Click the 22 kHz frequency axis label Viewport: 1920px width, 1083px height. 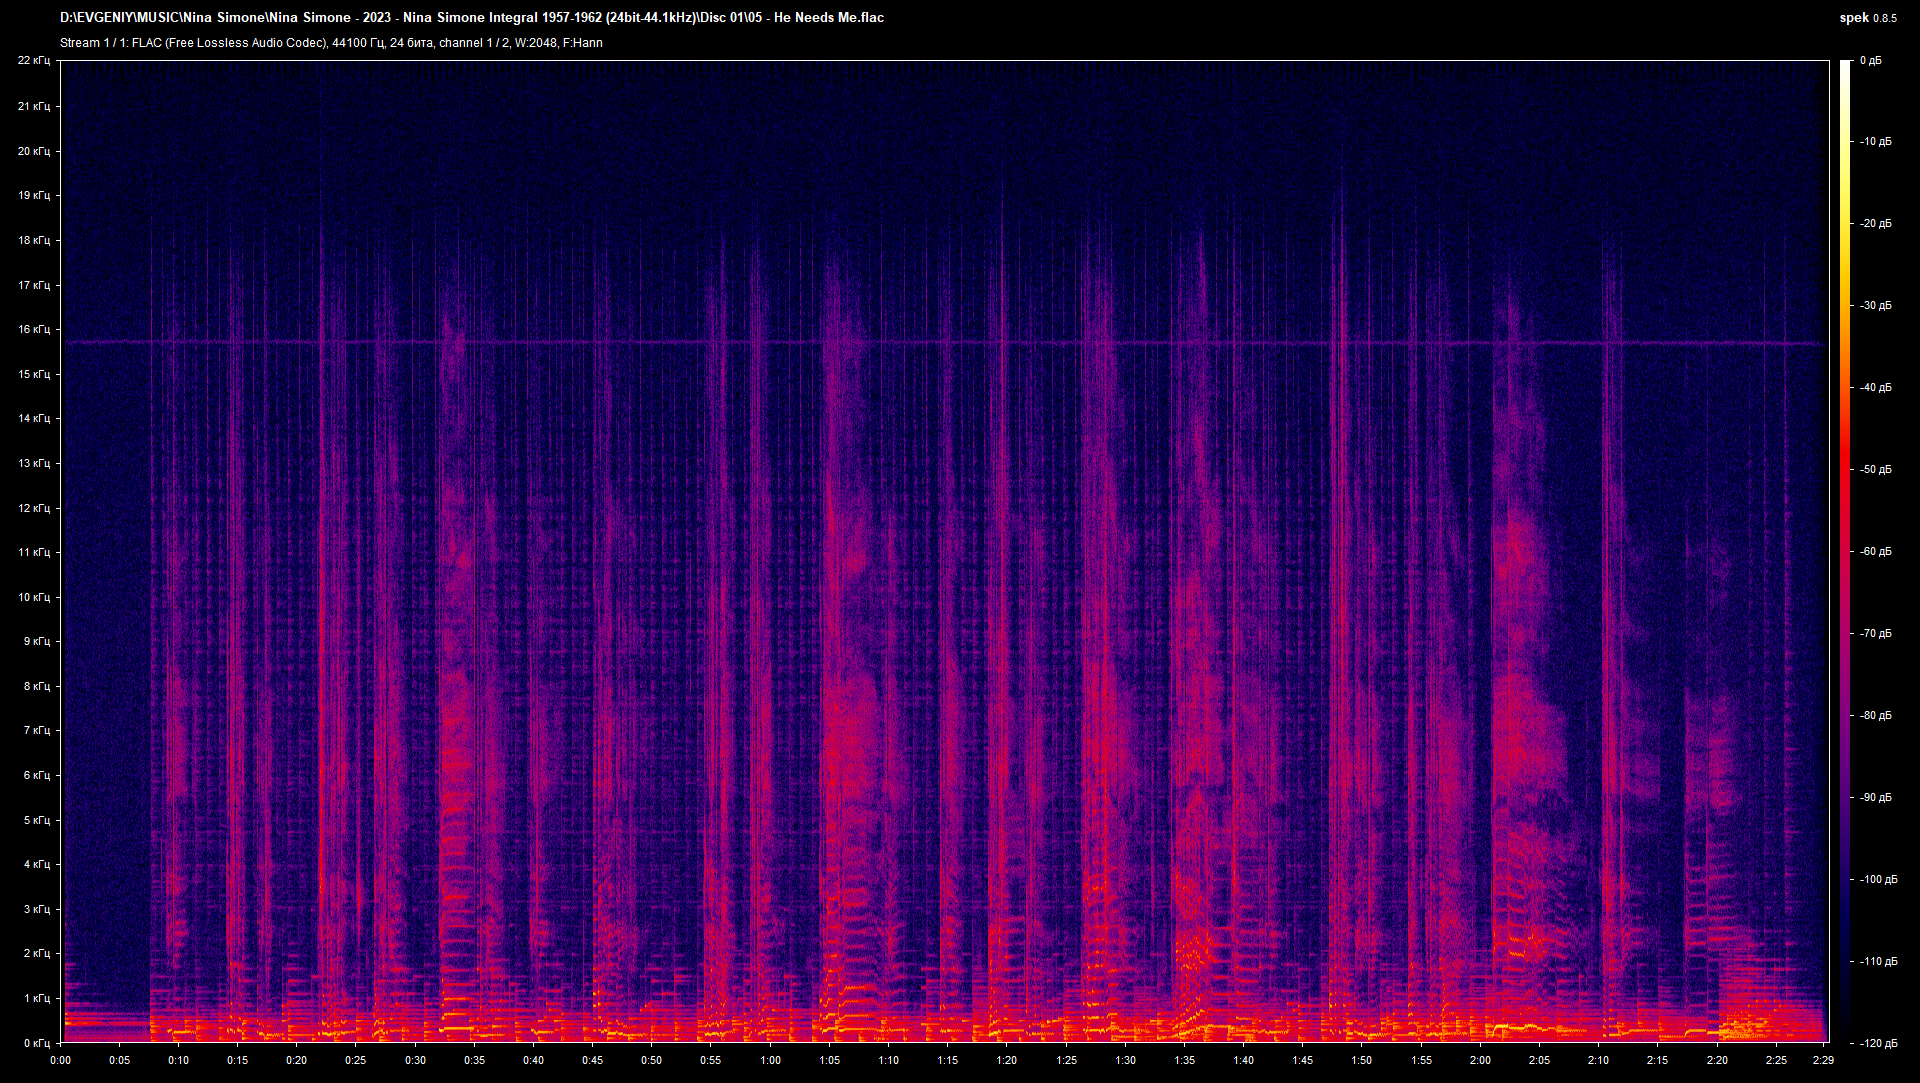(33, 61)
